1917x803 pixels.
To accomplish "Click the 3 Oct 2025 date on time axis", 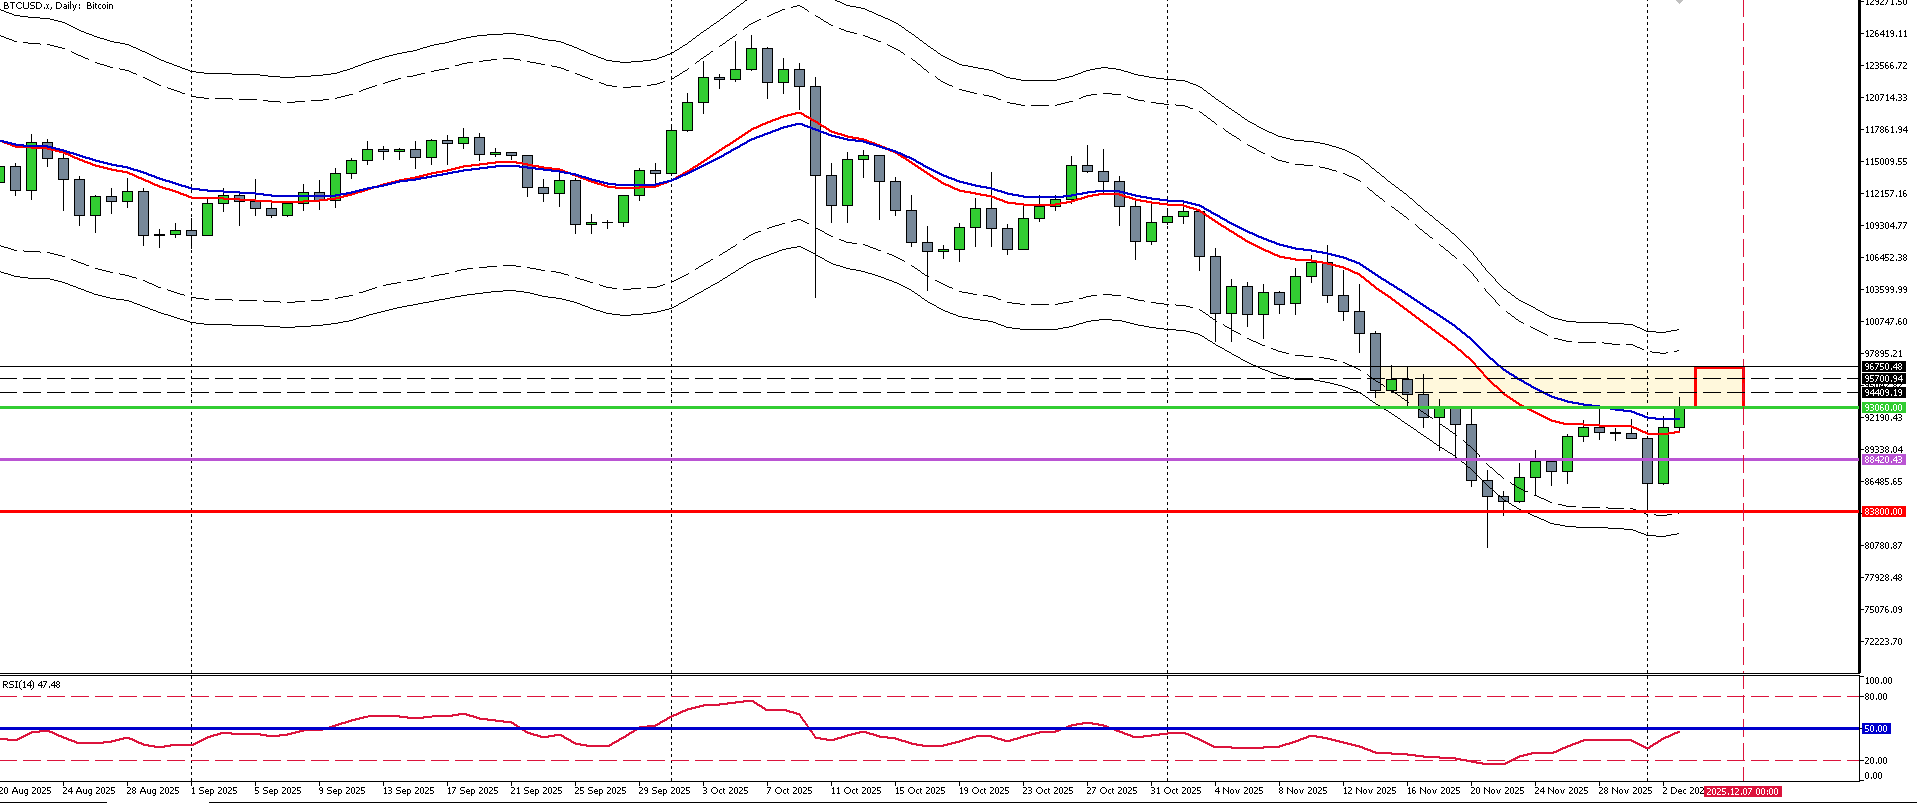I will pos(725,791).
